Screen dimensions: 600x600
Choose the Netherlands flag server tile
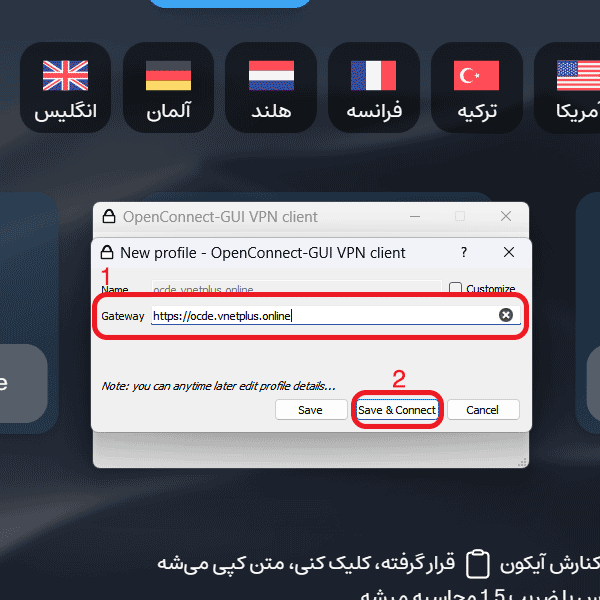pos(271,88)
